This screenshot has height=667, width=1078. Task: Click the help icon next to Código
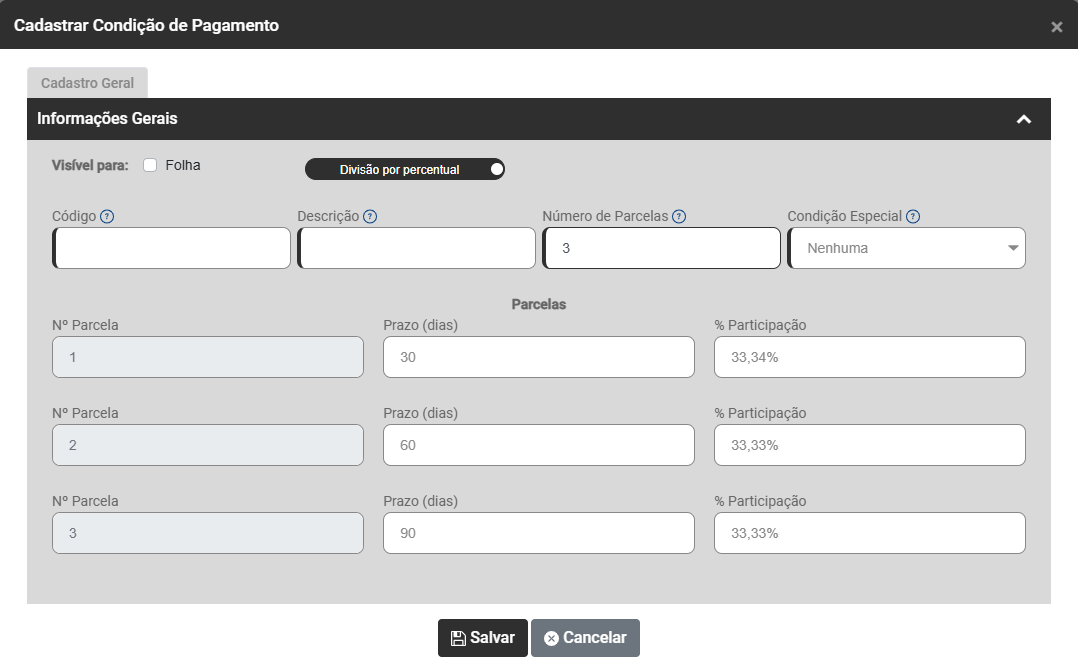[x=107, y=217]
